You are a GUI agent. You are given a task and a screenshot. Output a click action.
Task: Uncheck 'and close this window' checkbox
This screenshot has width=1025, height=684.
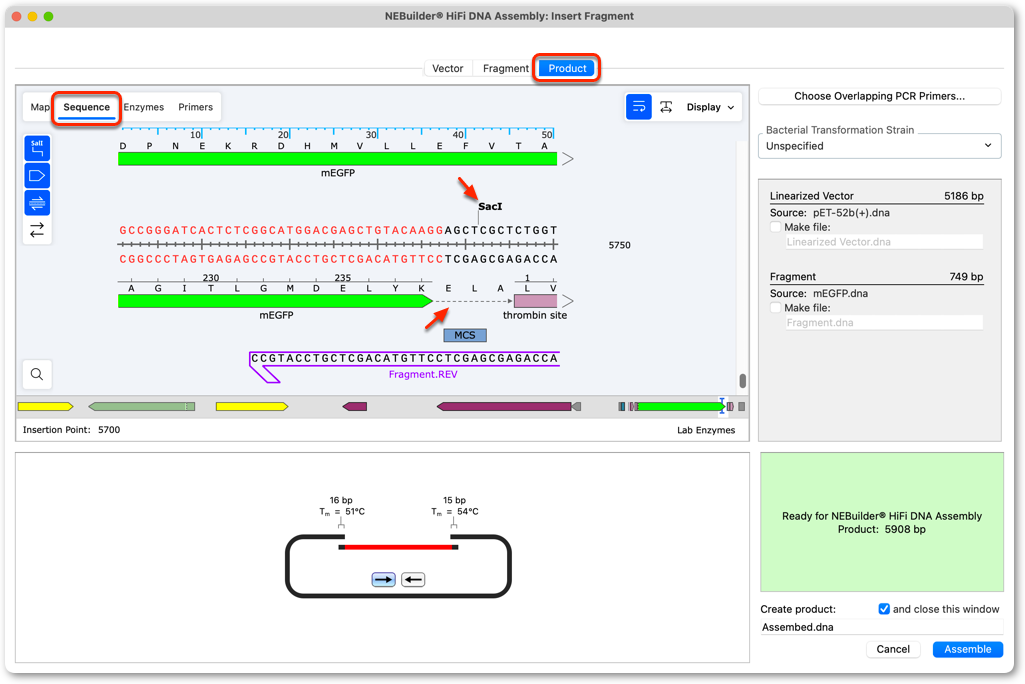(884, 609)
